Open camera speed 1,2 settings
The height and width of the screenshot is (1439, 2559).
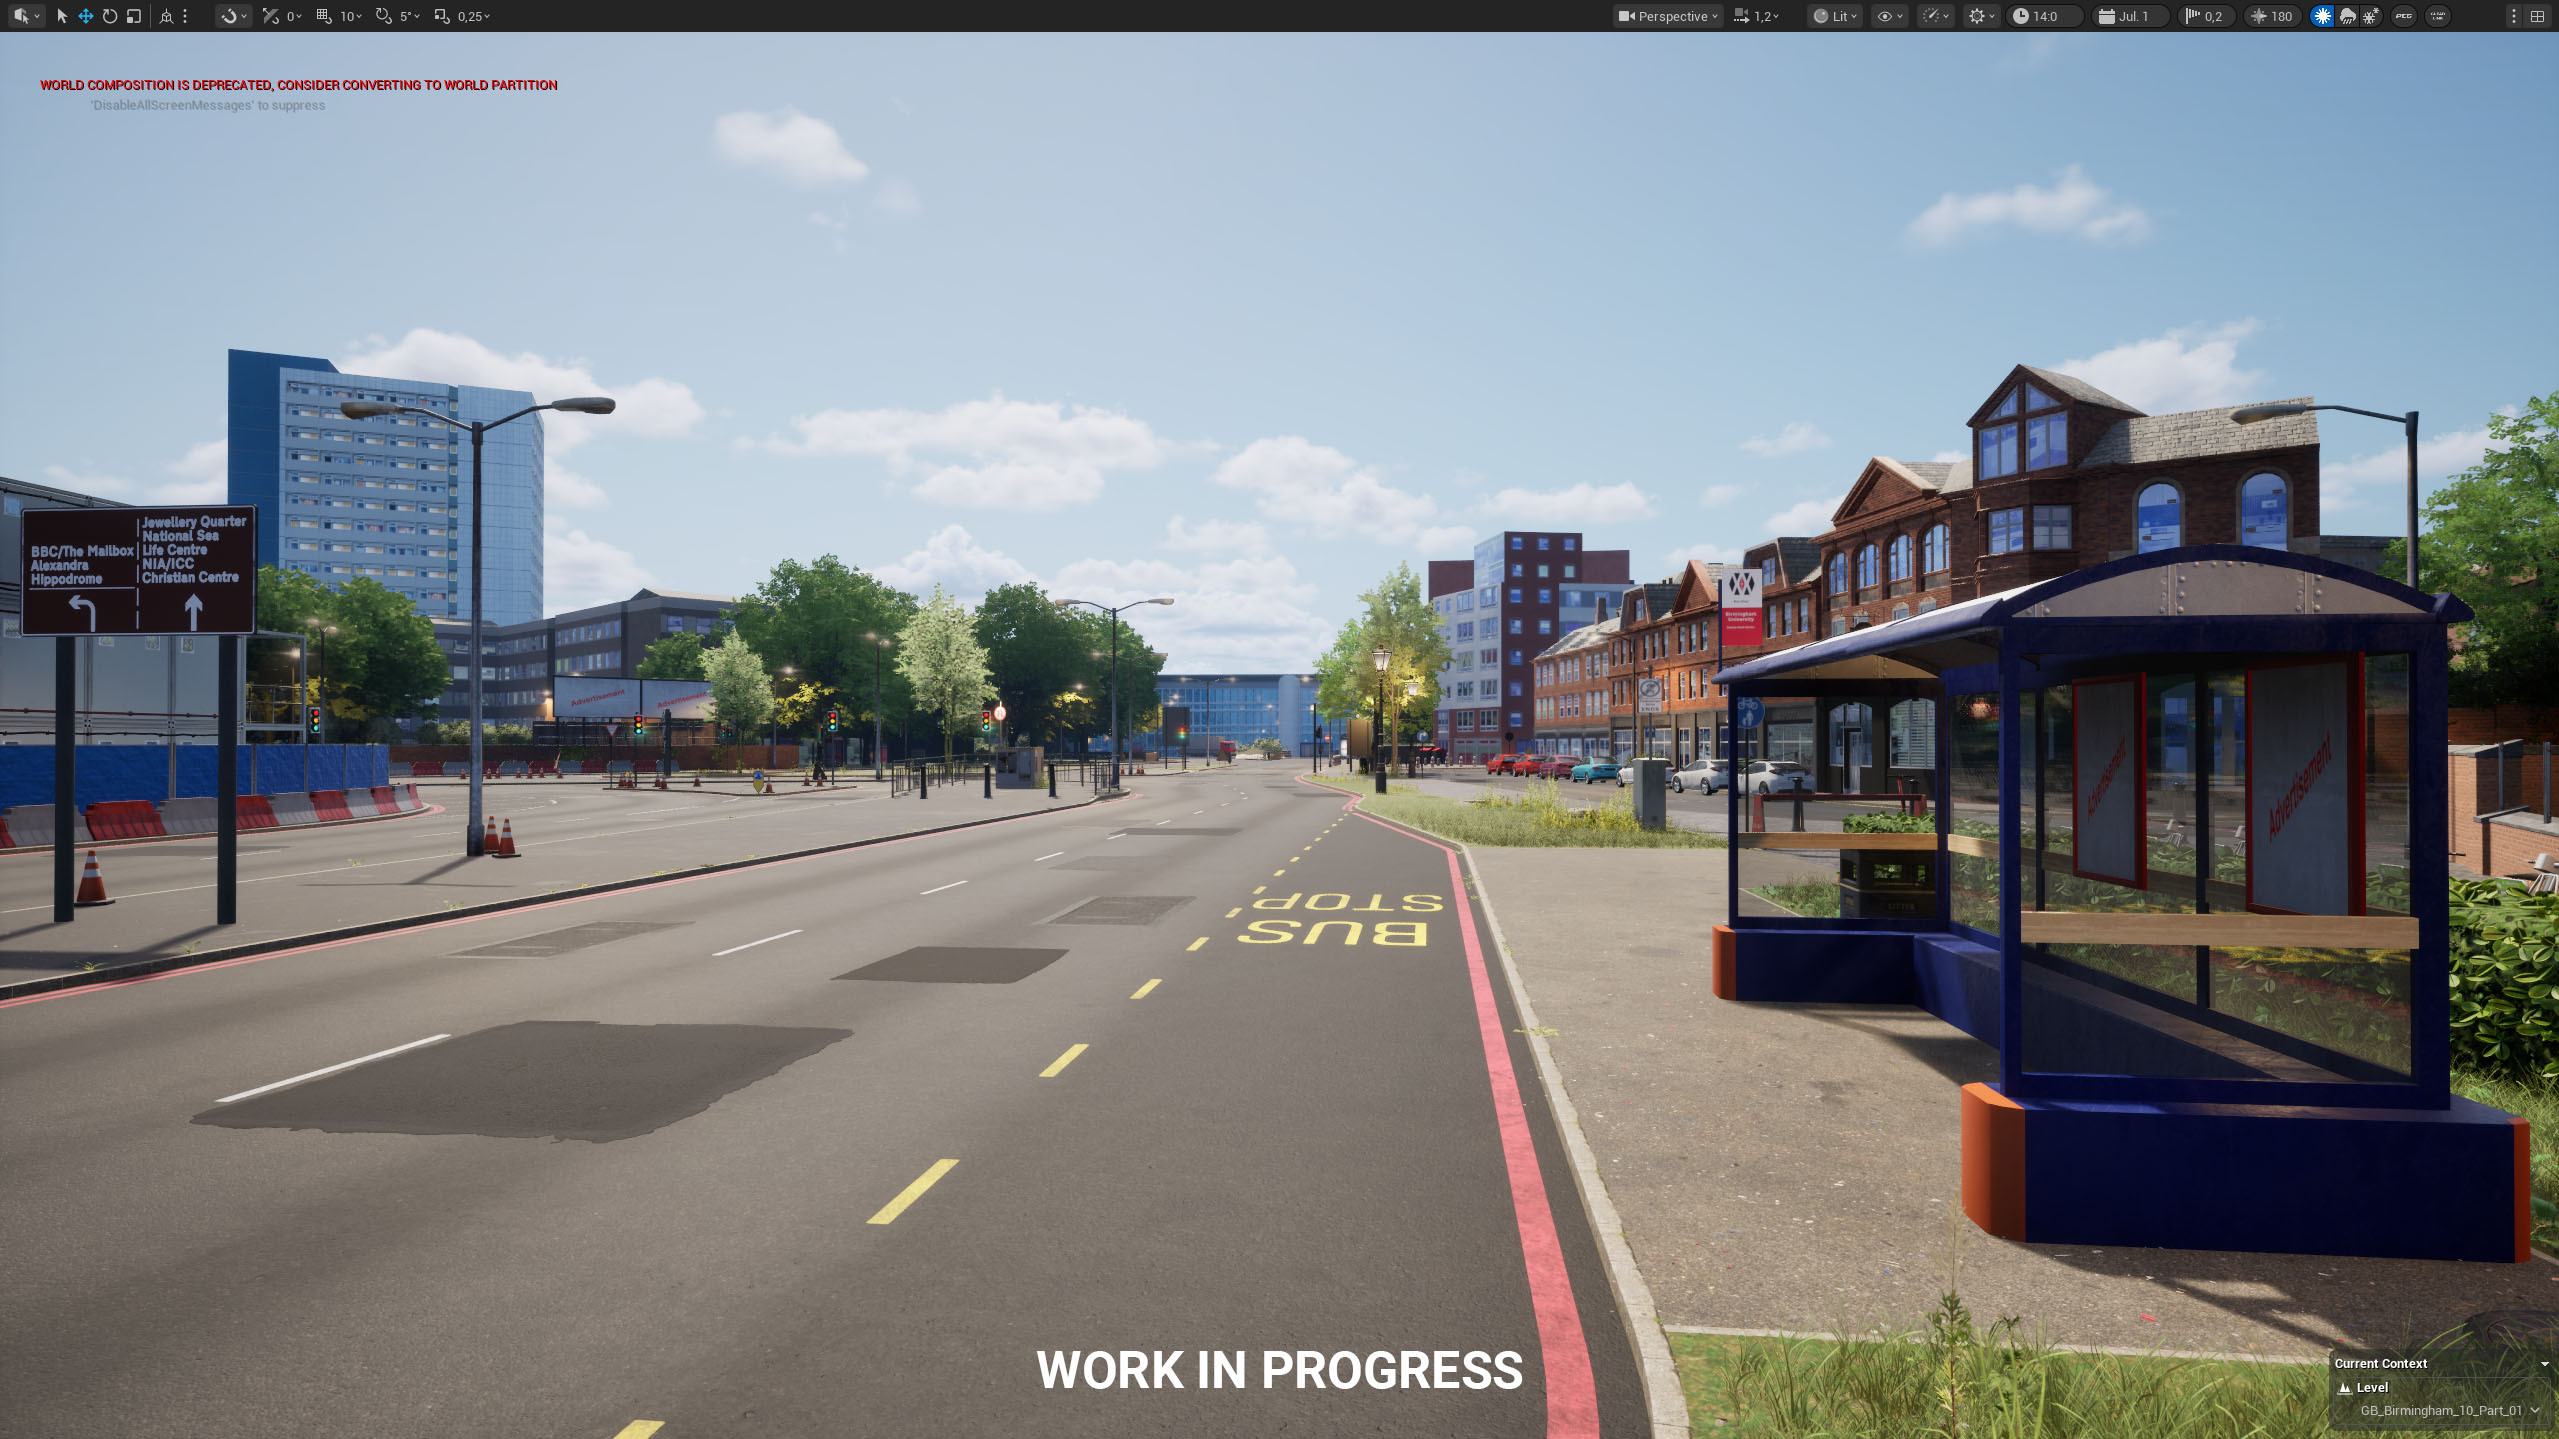coord(1757,16)
